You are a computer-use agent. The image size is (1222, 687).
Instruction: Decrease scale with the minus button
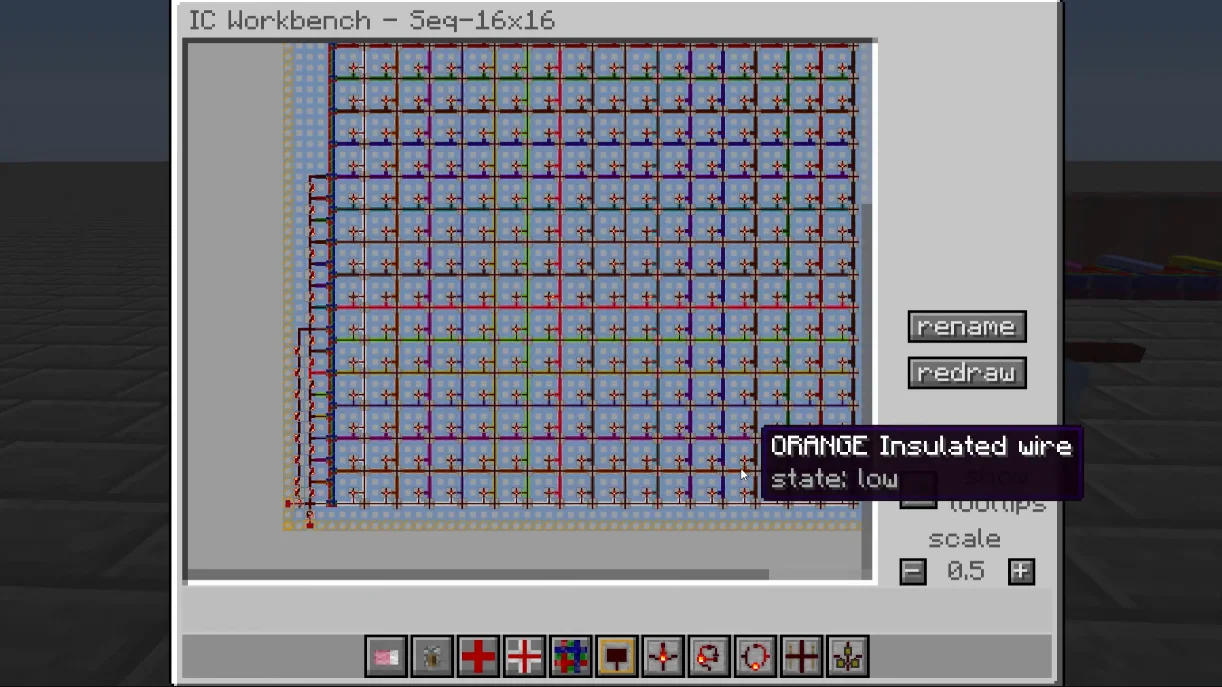(x=913, y=571)
